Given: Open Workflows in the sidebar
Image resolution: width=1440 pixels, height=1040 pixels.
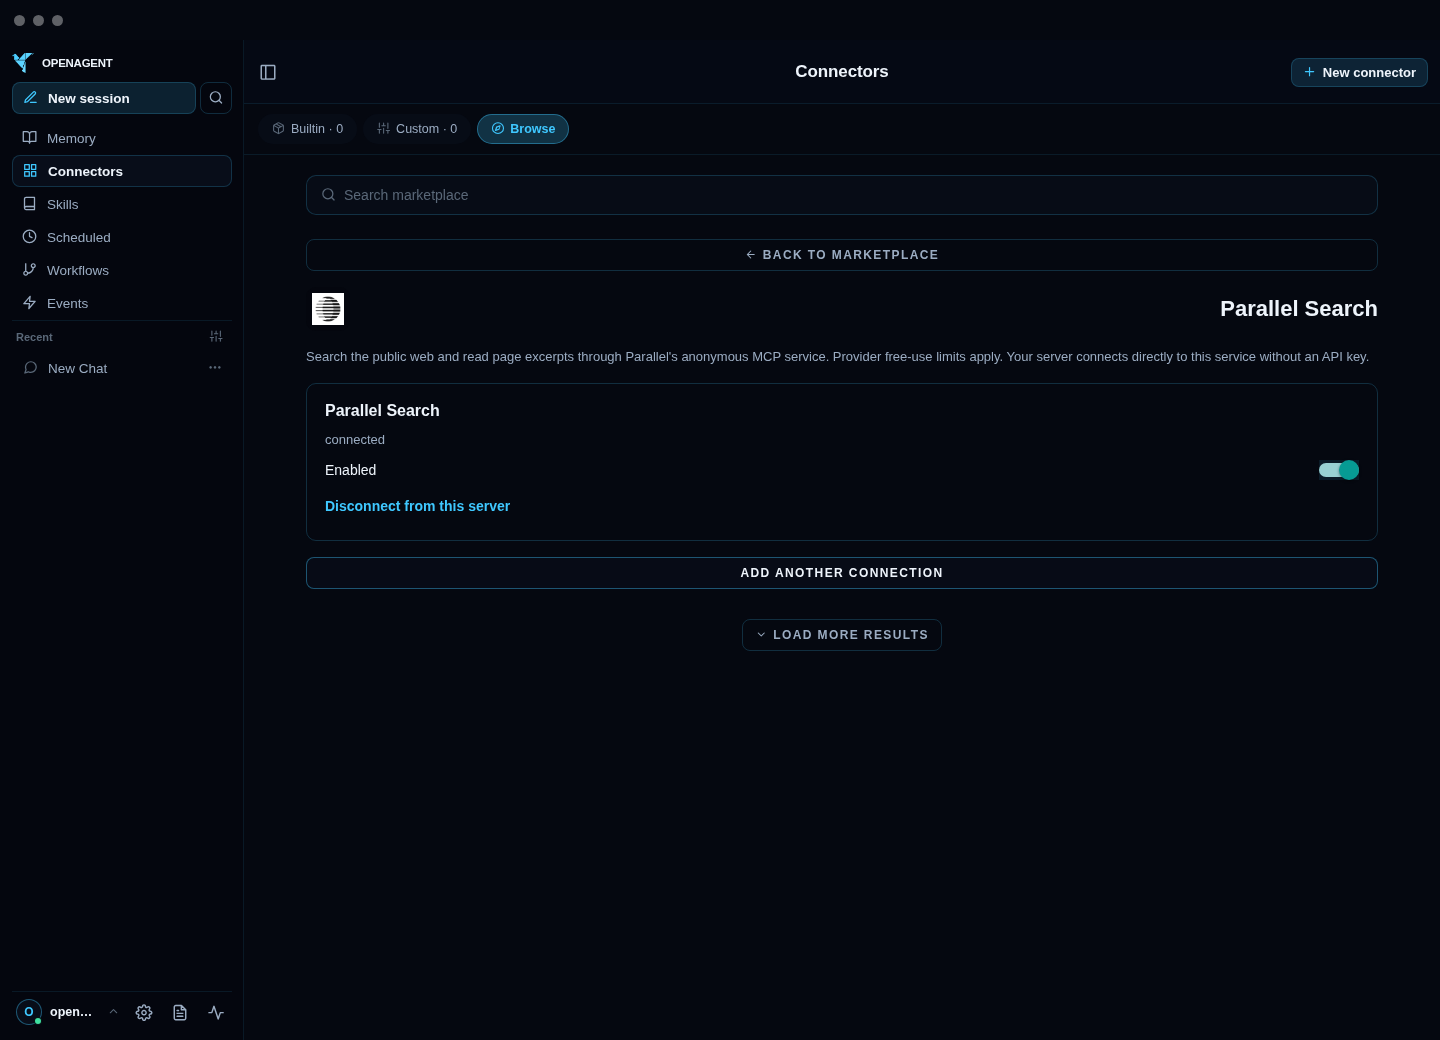Looking at the screenshot, I should pos(122,270).
